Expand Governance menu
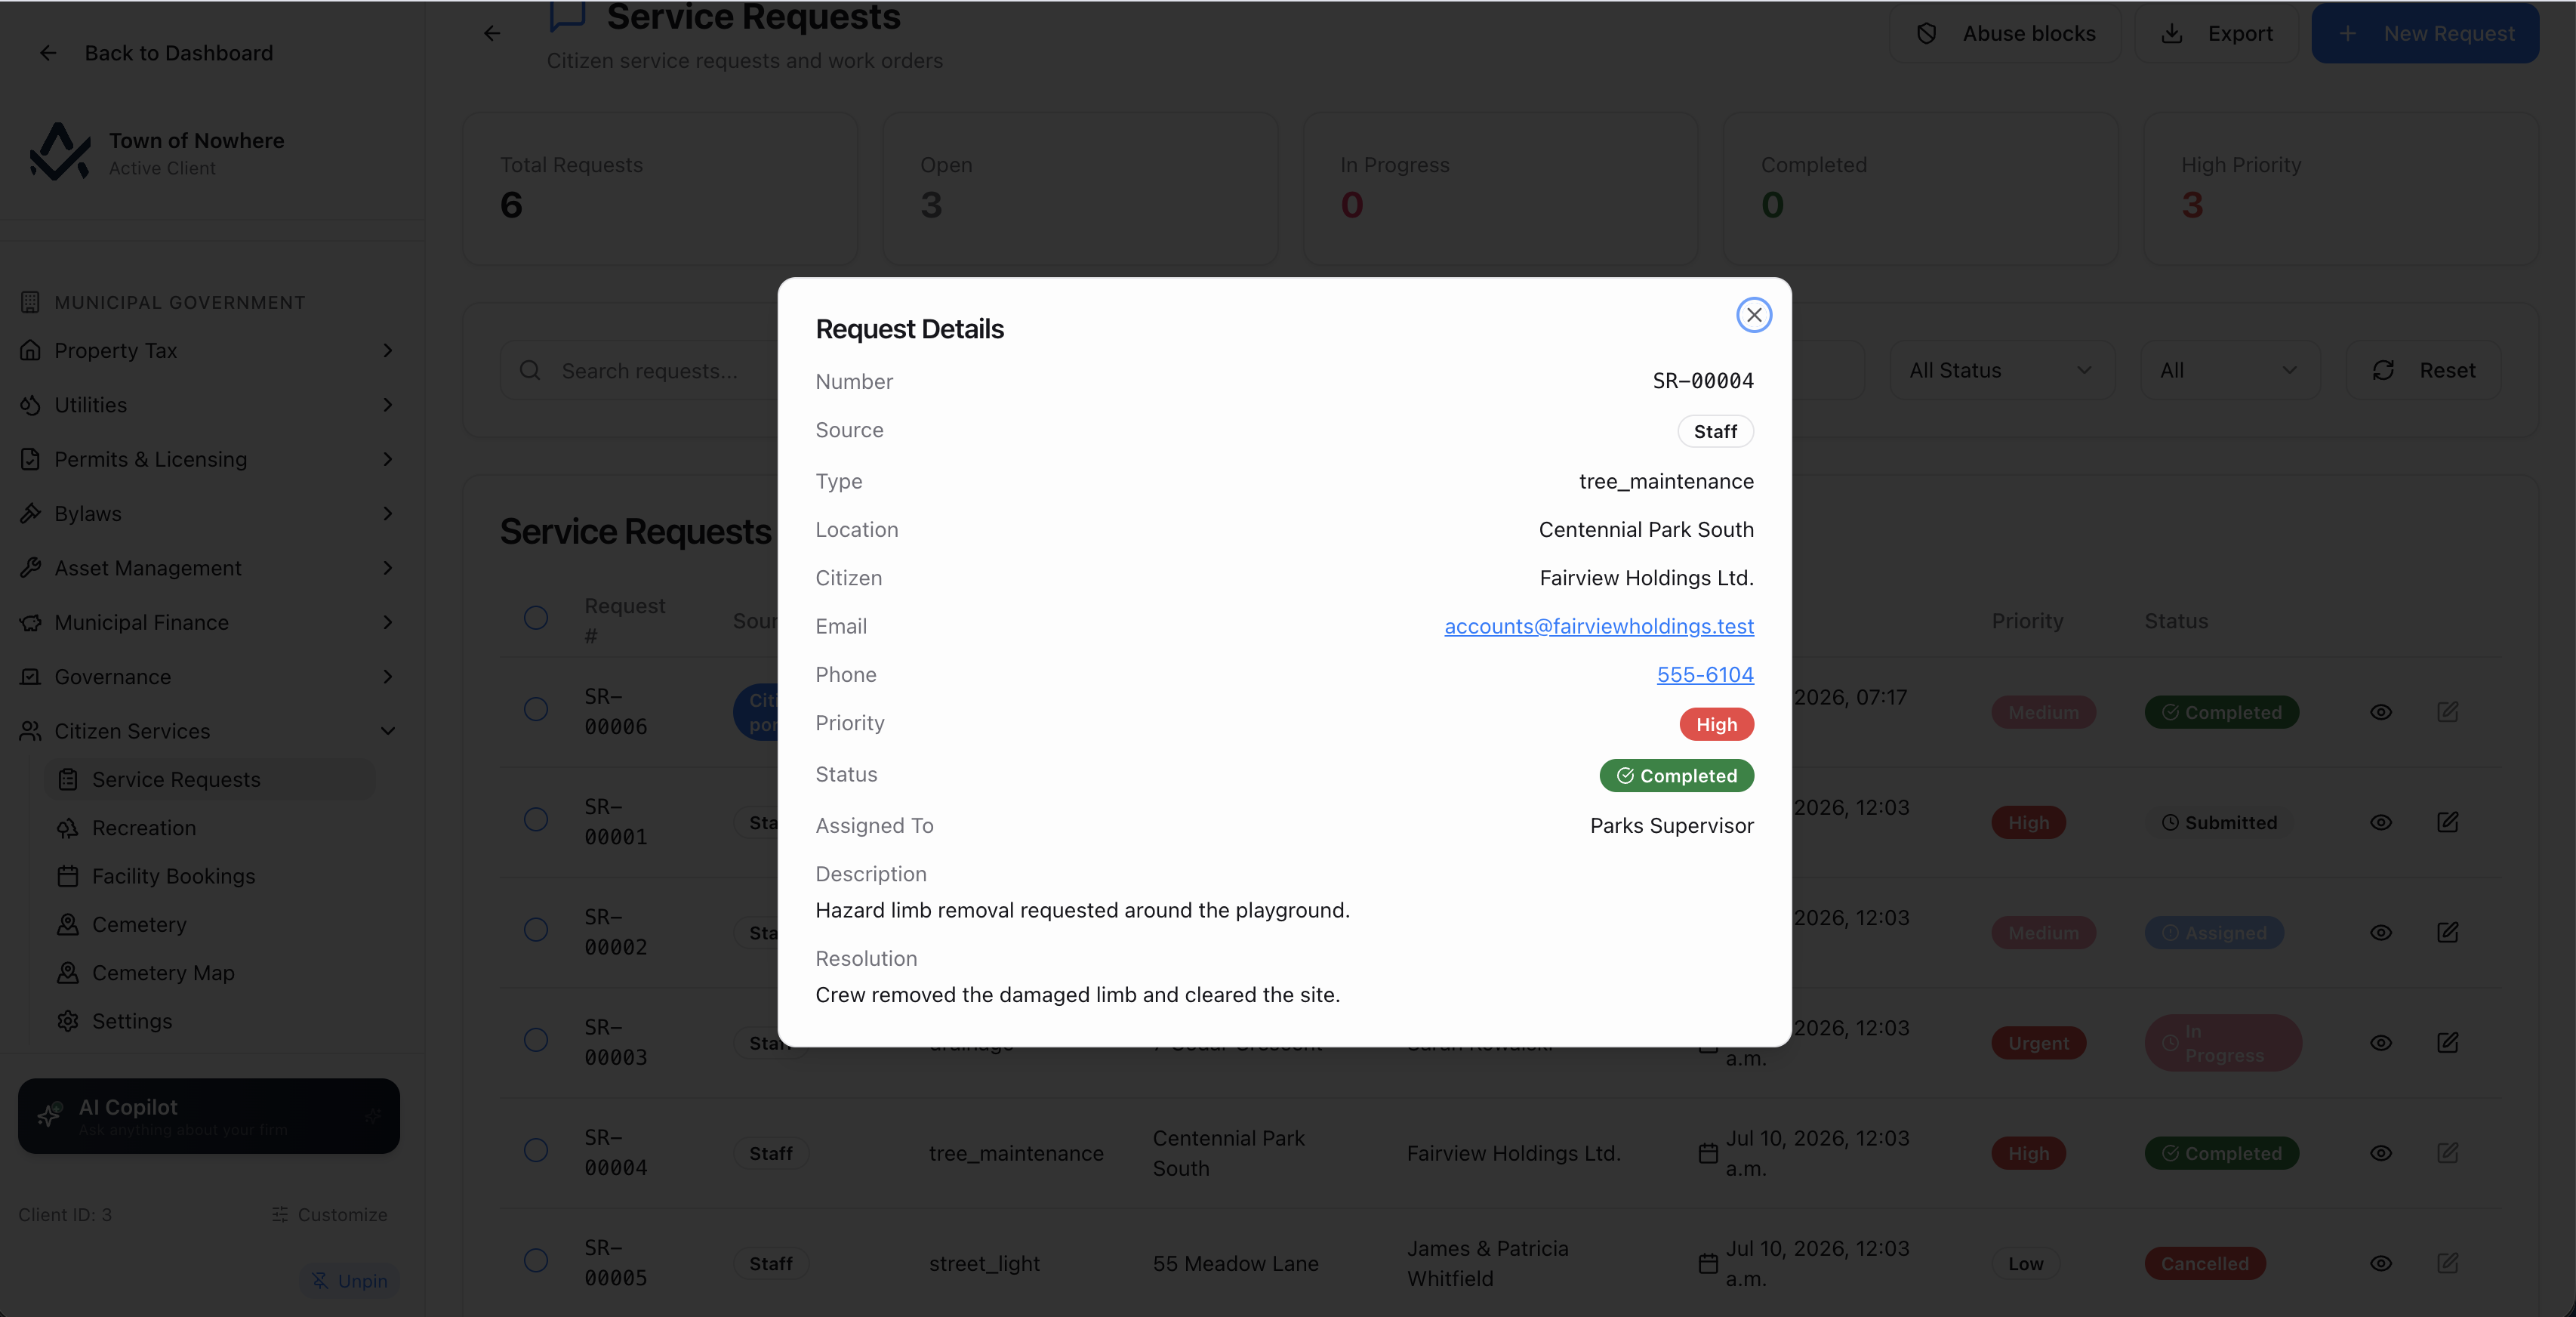 208,677
